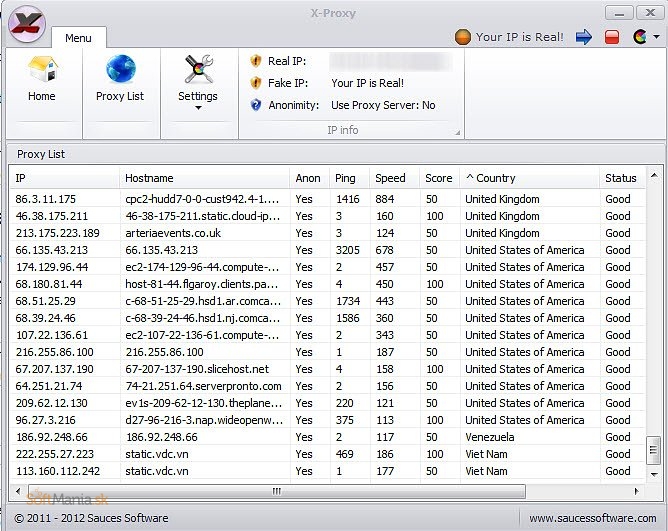The height and width of the screenshot is (531, 668).
Task: Select proxy row 107.22.136.61
Action: coord(327,335)
